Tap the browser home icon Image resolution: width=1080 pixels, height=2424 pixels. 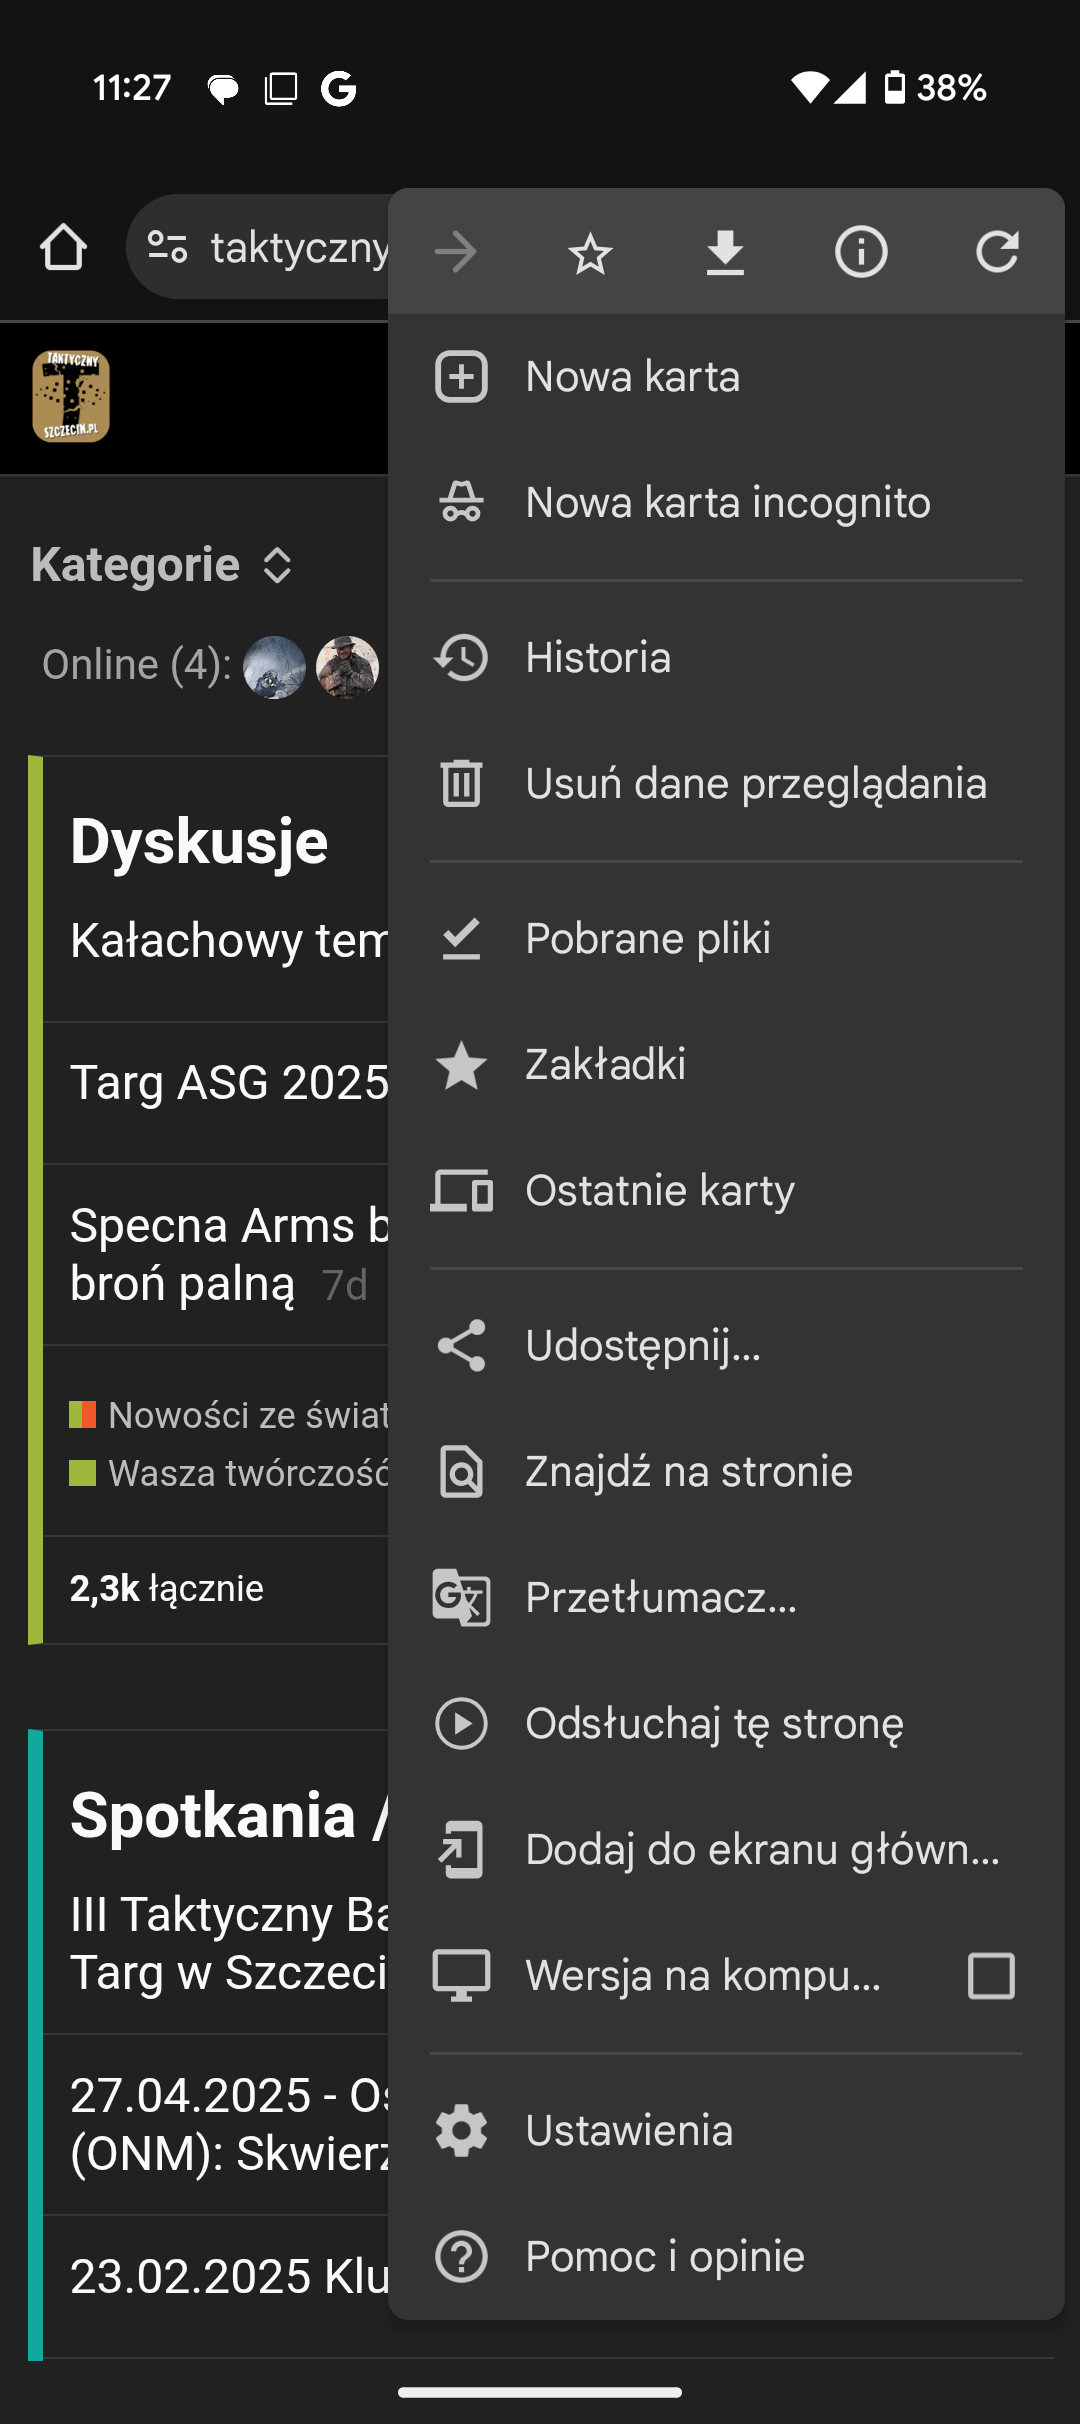pyautogui.click(x=63, y=248)
